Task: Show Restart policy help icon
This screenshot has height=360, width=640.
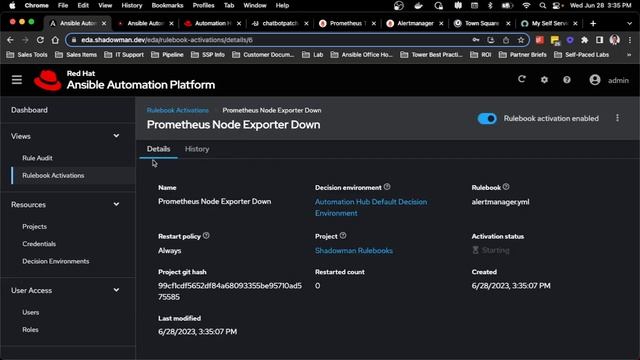Action: tap(206, 236)
